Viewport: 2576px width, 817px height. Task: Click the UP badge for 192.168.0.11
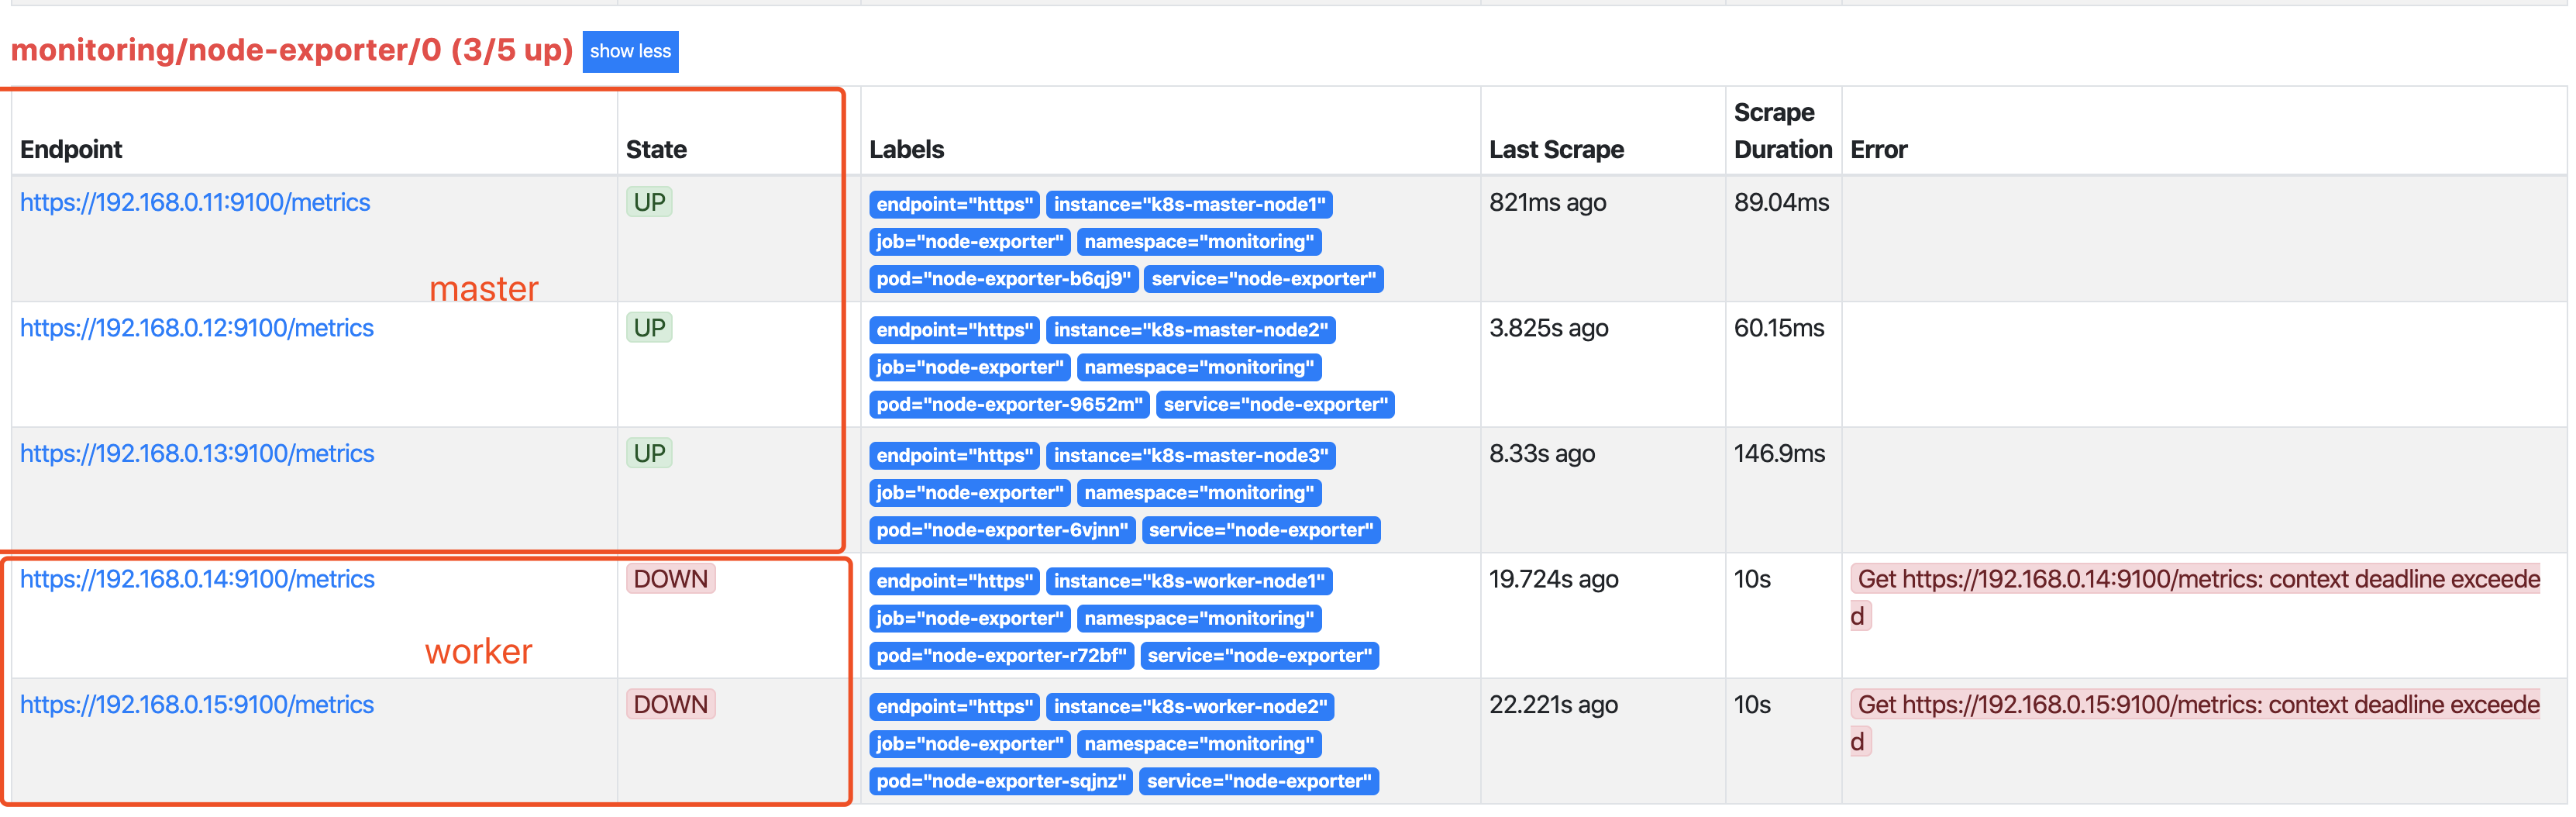click(x=649, y=202)
